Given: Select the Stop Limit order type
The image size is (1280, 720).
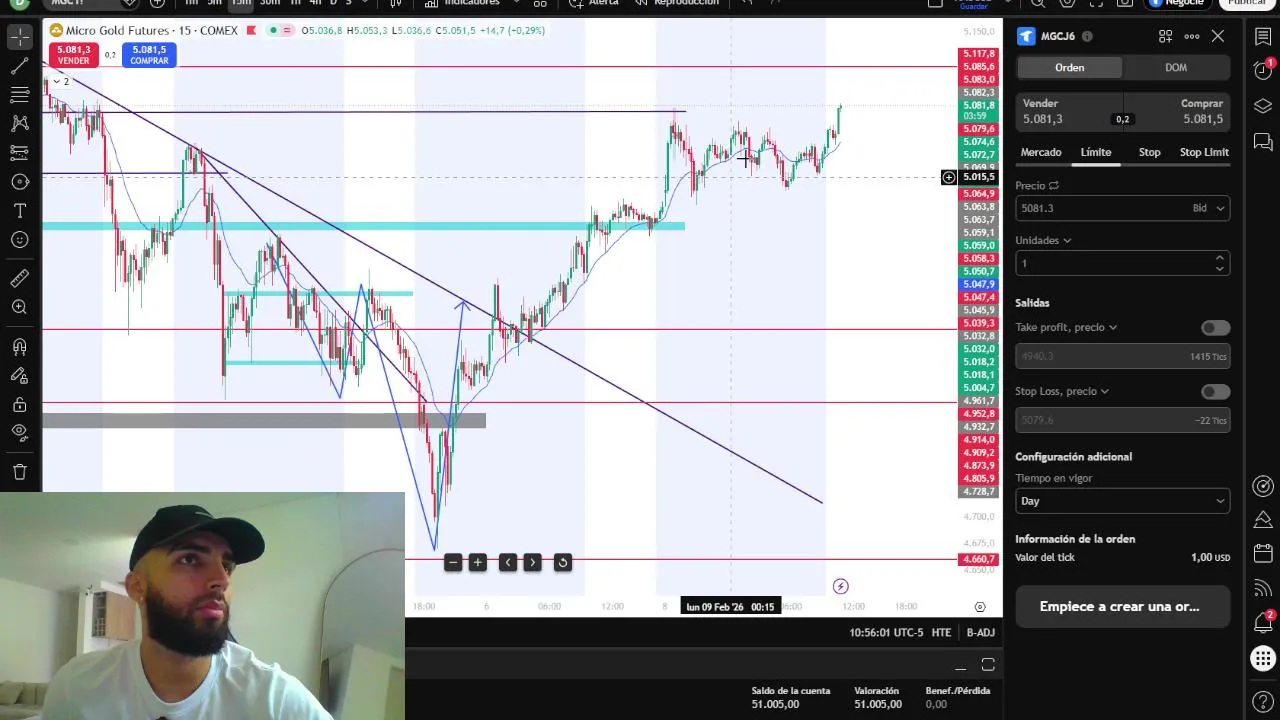Looking at the screenshot, I should pos(1204,152).
